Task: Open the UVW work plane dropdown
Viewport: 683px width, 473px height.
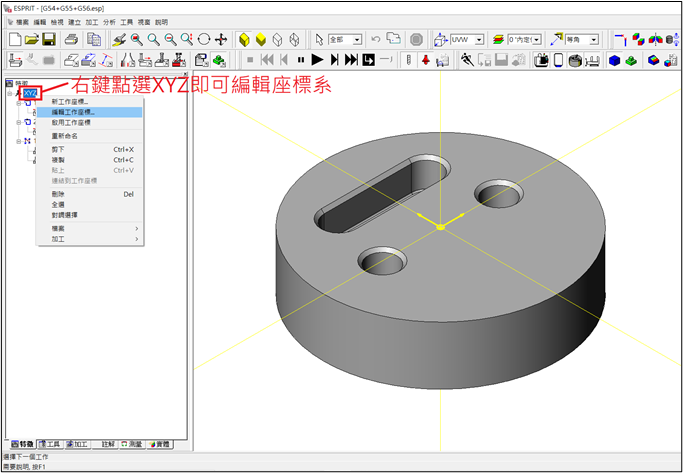Action: [x=466, y=39]
